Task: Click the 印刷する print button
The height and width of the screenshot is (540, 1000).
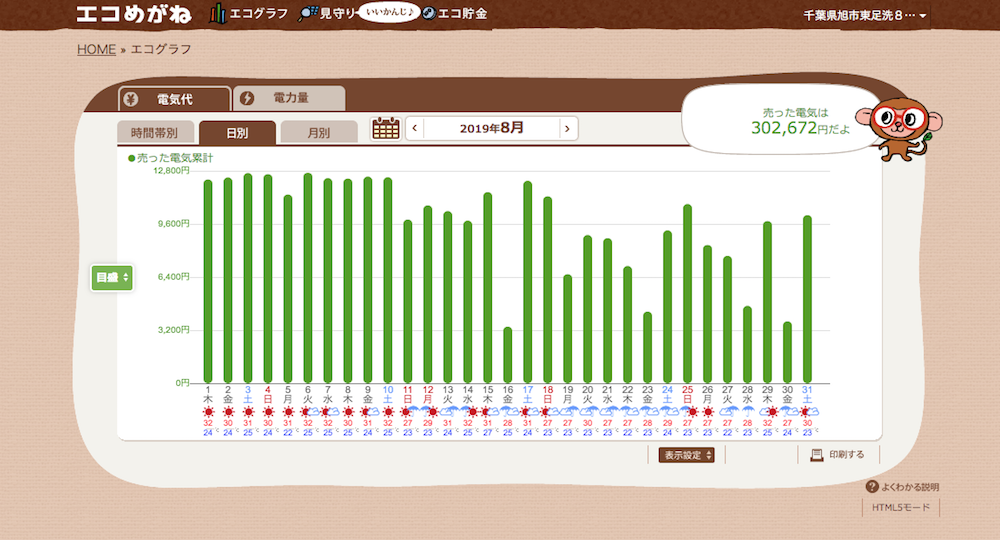Action: (839, 455)
